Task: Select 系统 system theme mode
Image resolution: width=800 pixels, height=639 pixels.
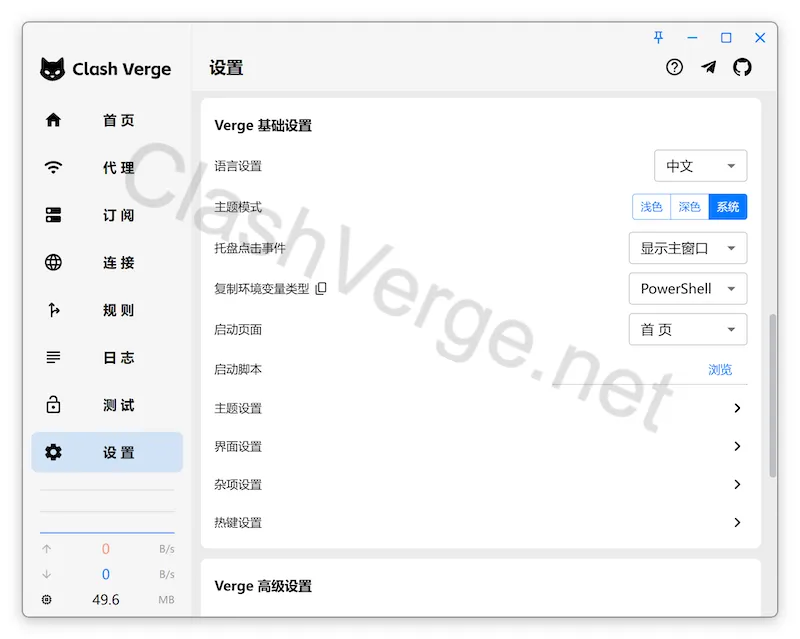Action: coord(728,207)
